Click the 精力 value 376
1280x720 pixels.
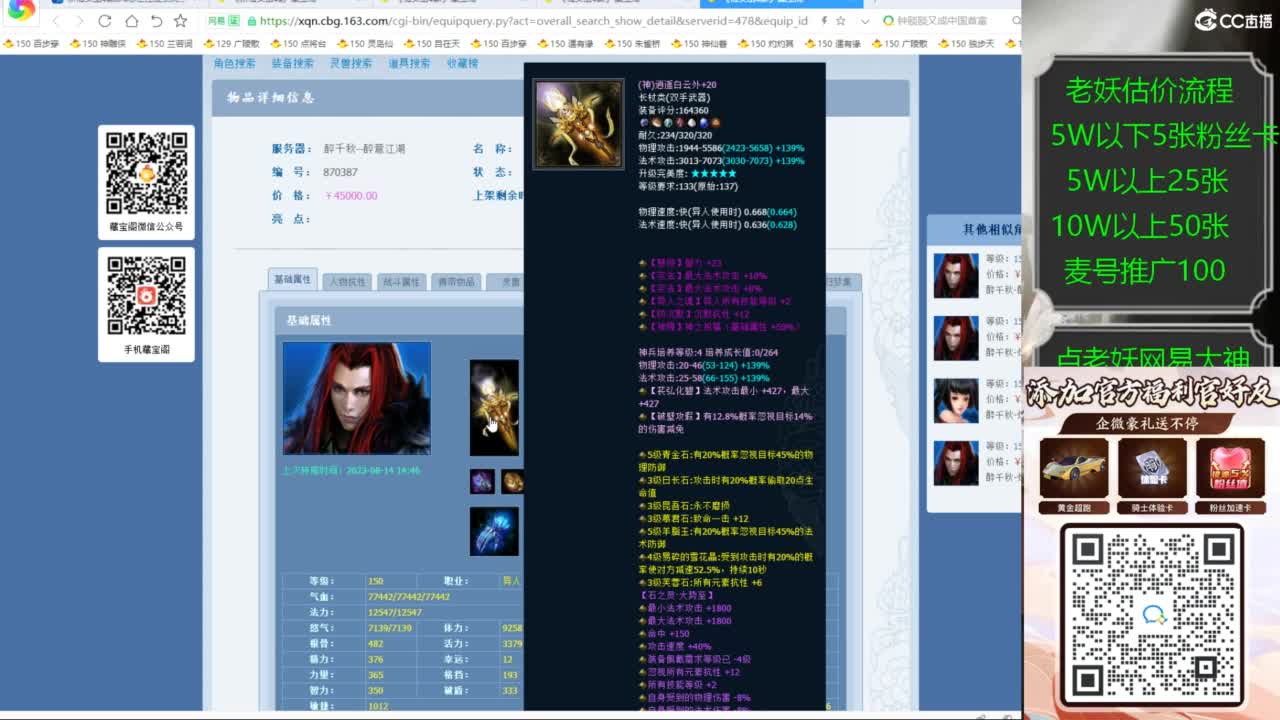click(x=376, y=659)
